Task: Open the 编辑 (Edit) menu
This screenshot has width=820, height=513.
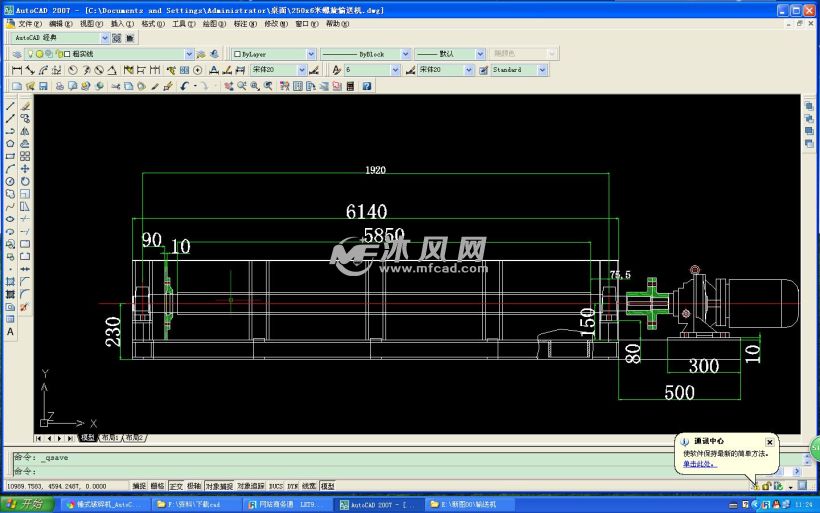Action: coord(61,24)
